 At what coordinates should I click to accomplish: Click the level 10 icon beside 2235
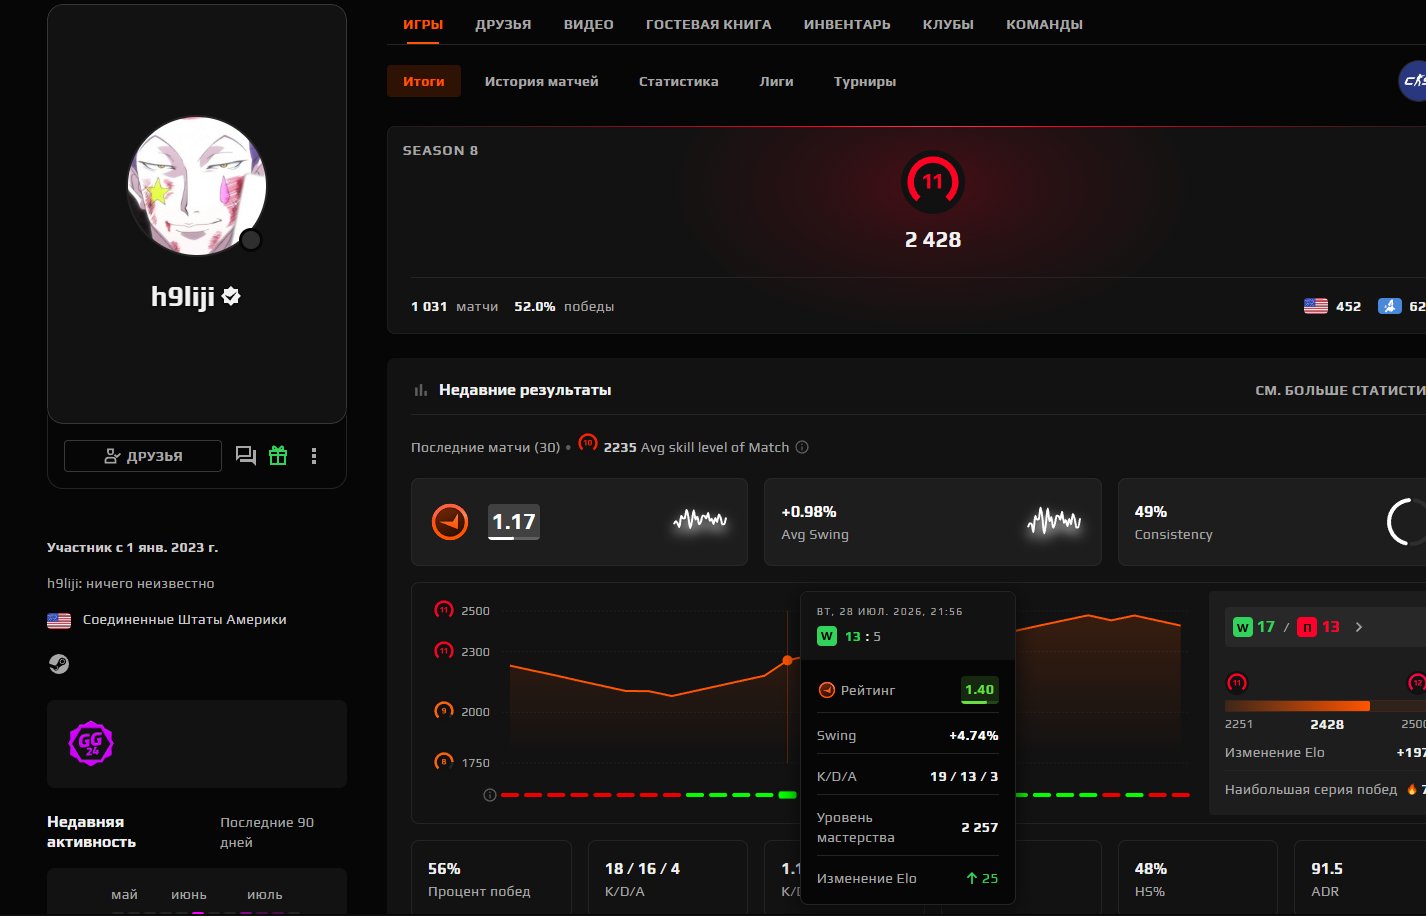[x=588, y=443]
